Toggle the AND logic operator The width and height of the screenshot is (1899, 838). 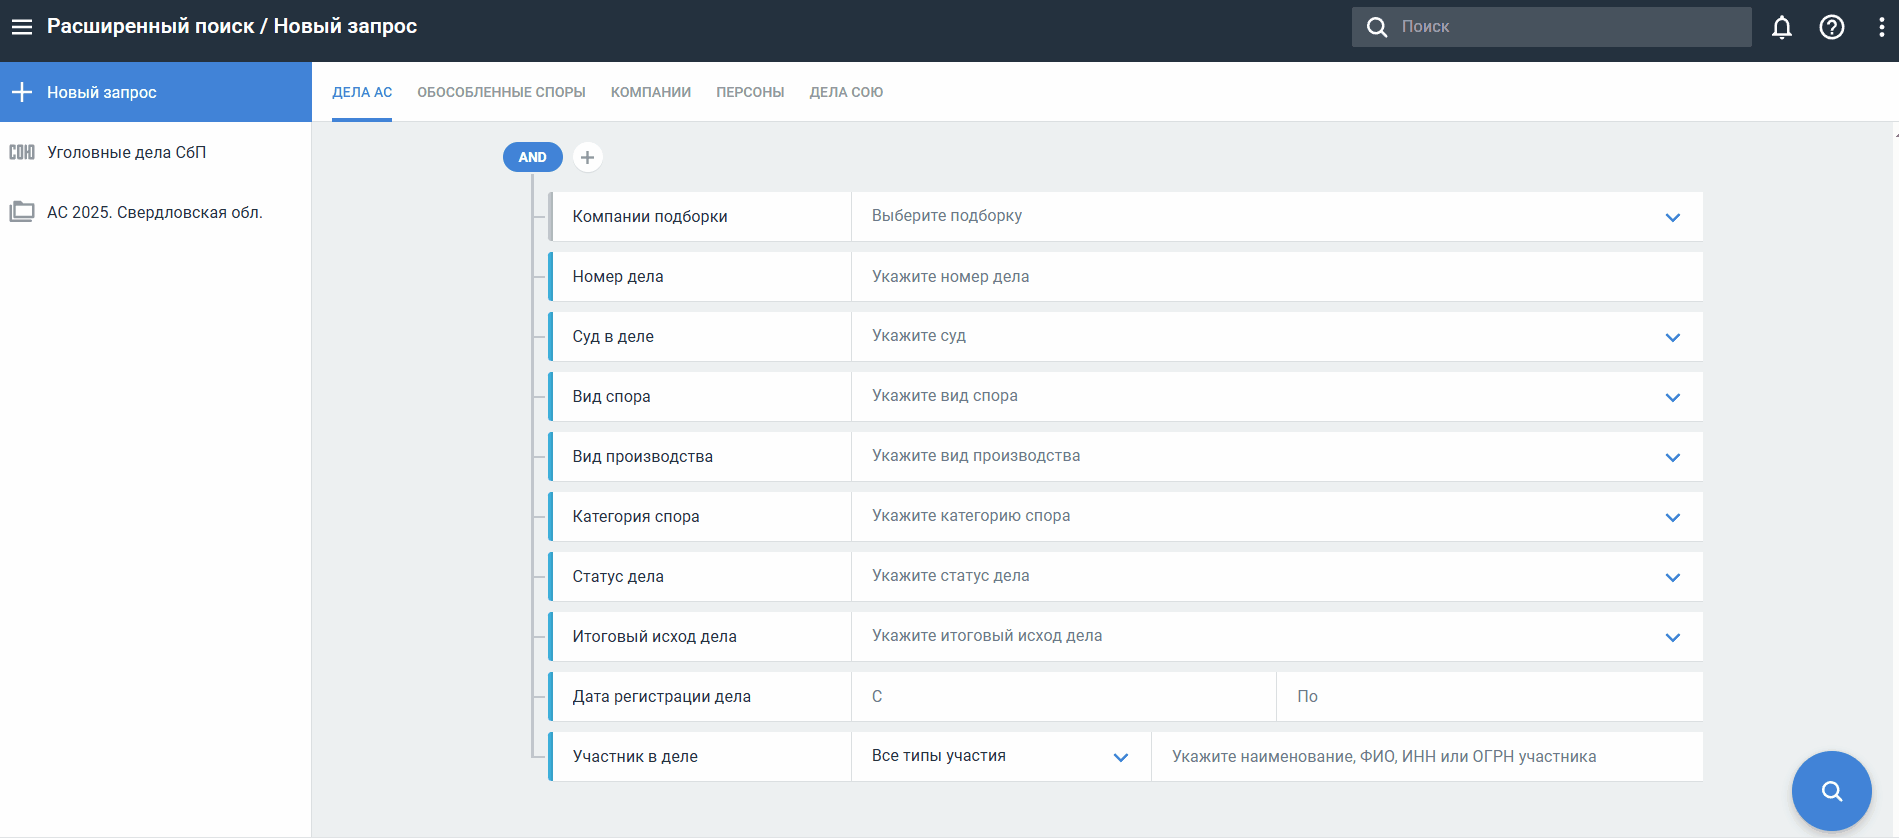tap(532, 157)
